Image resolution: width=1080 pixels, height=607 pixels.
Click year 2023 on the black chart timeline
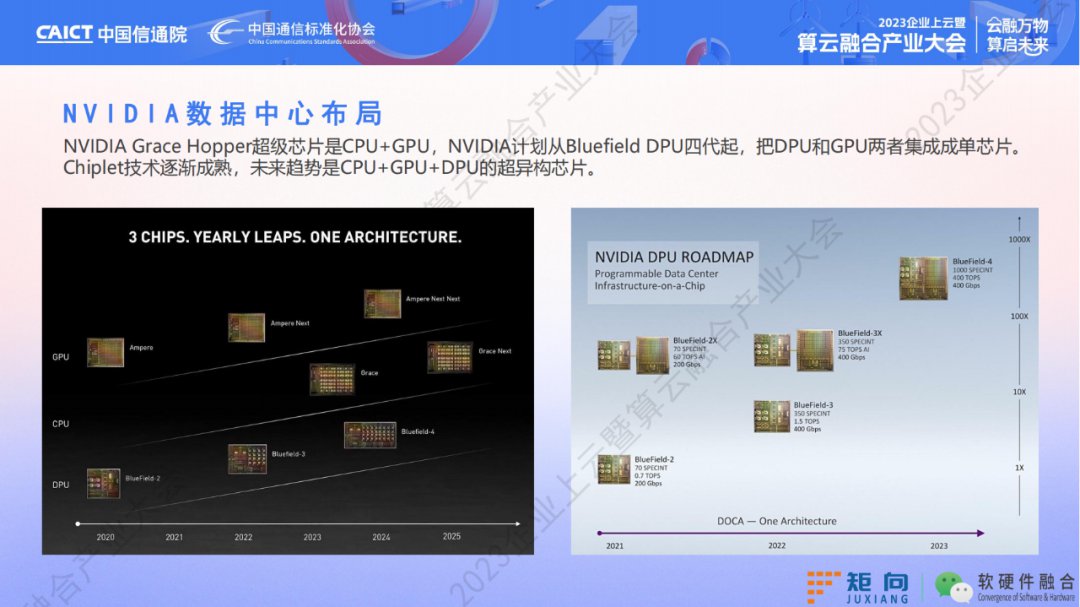(x=312, y=537)
